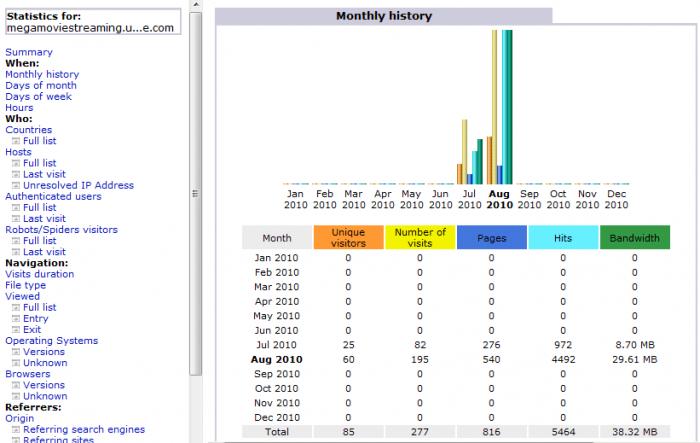Click the icon next to Operating Systems Versions
Image resolution: width=700 pixels, height=443 pixels.
pos(16,352)
